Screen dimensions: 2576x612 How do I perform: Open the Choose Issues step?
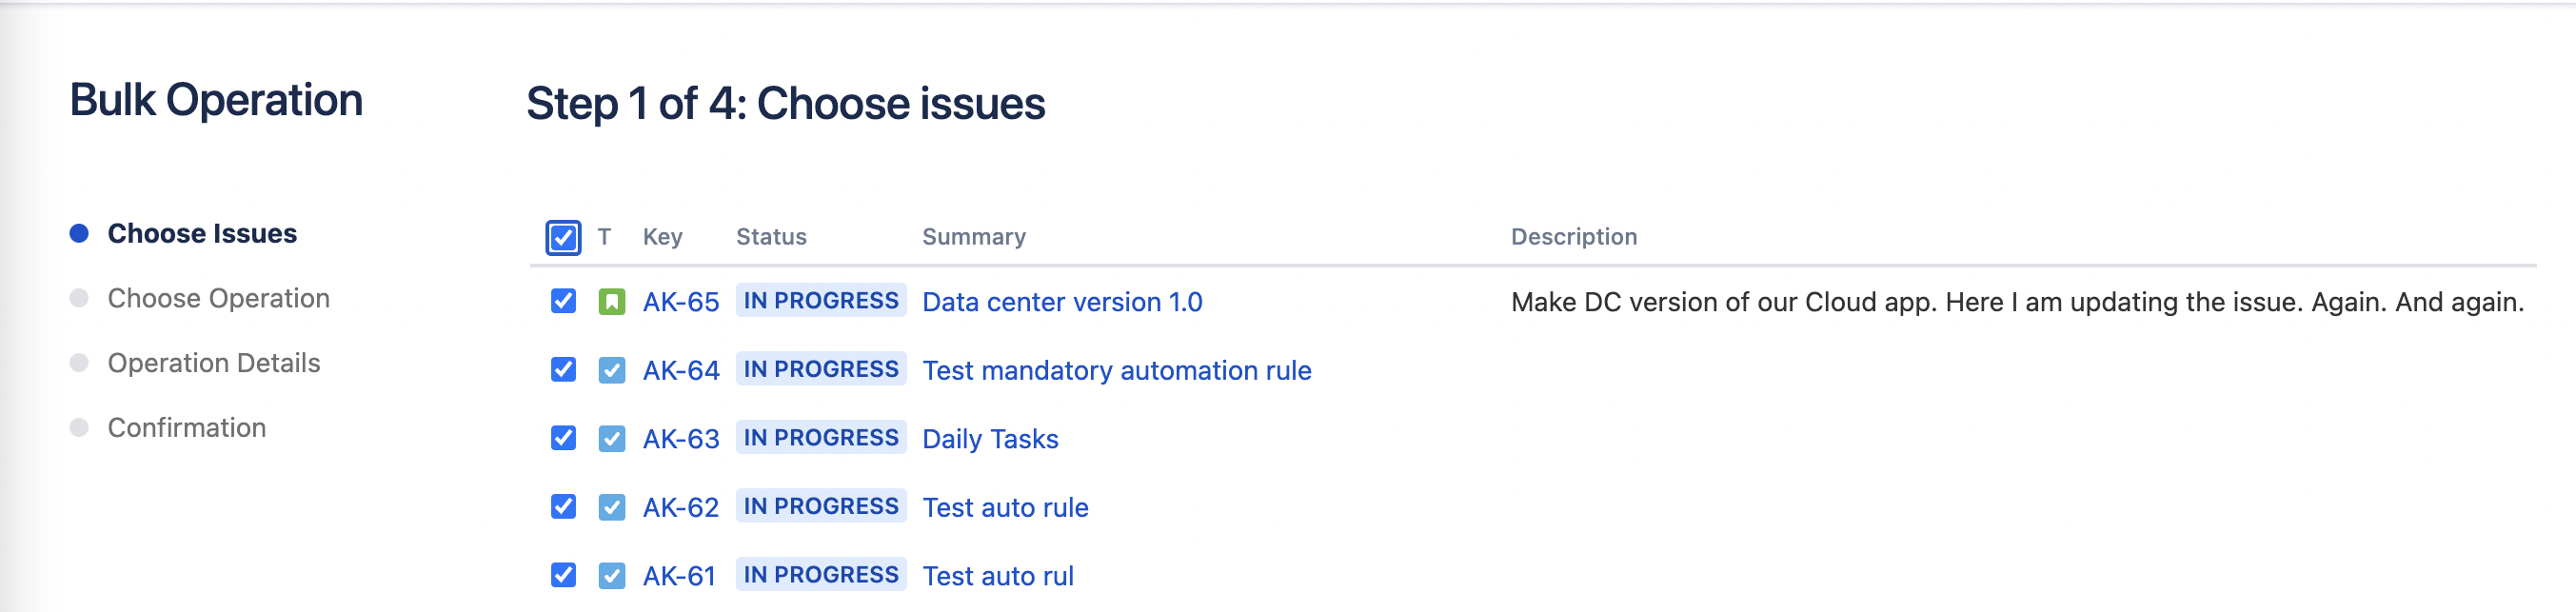click(202, 233)
